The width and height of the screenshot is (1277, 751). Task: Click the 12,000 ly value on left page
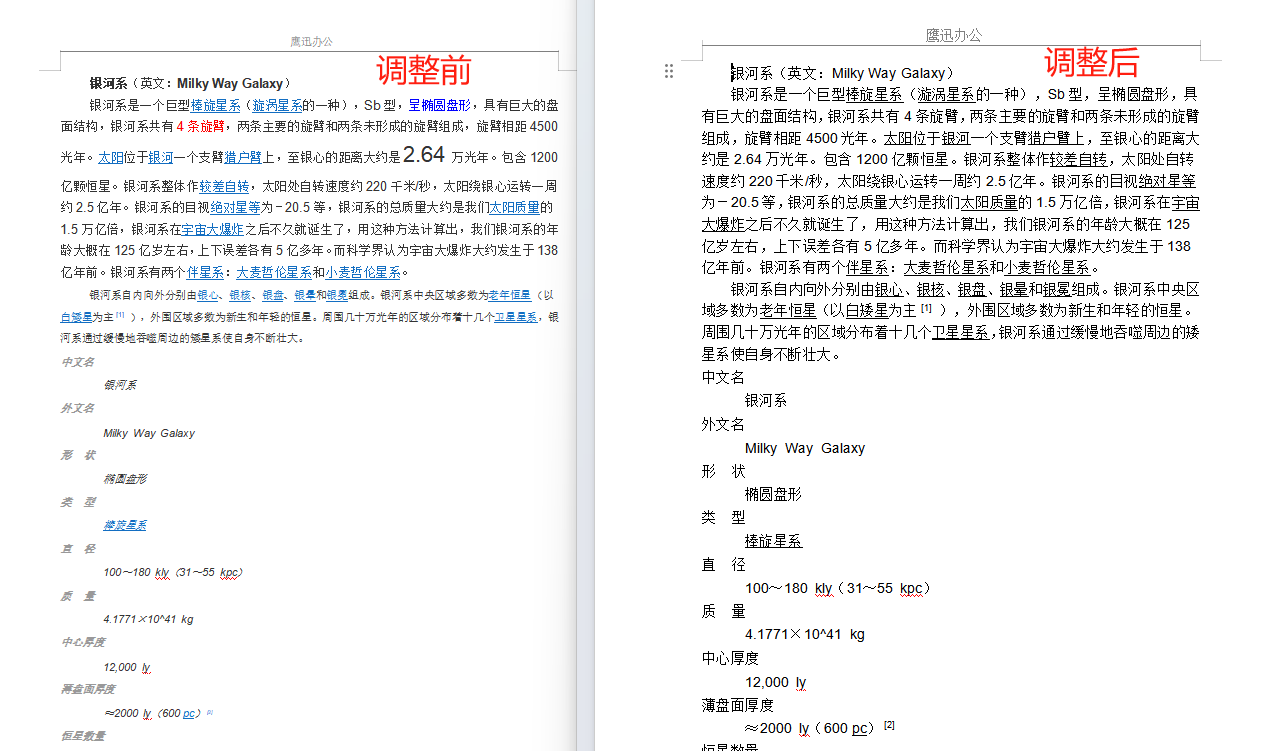click(127, 667)
